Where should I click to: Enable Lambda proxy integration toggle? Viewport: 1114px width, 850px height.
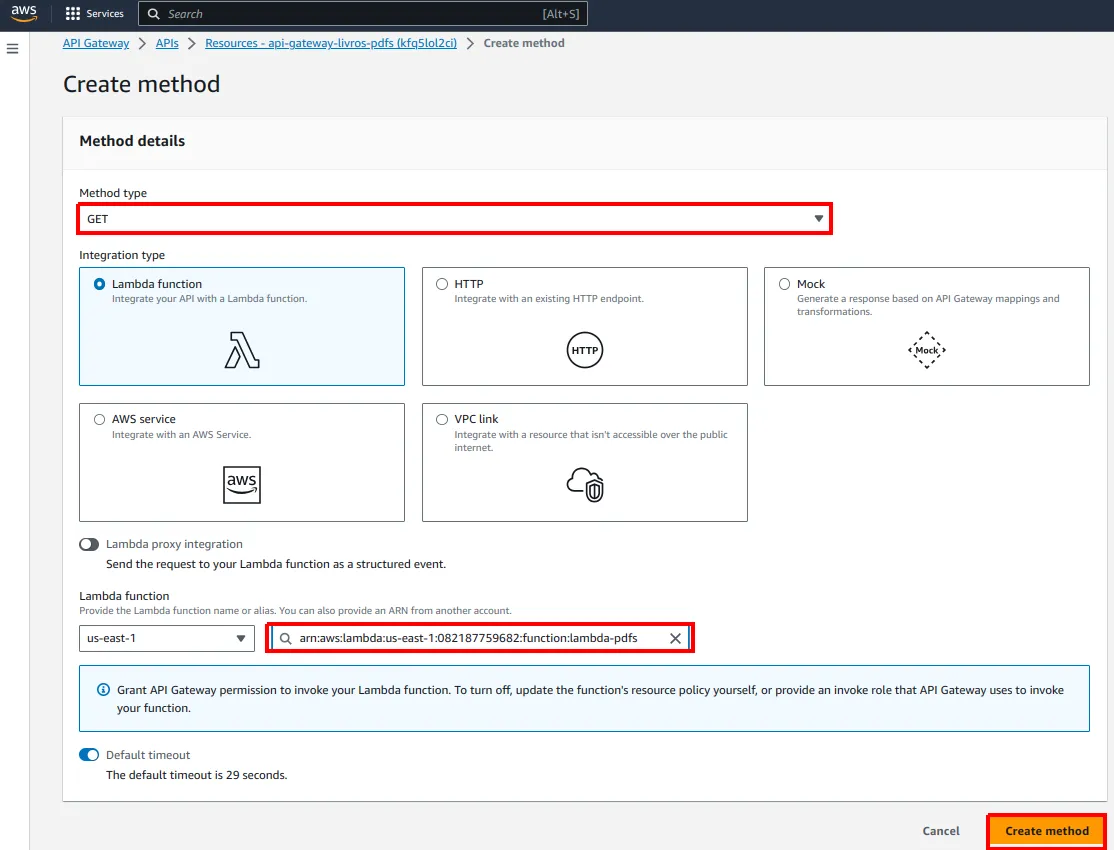[x=89, y=544]
